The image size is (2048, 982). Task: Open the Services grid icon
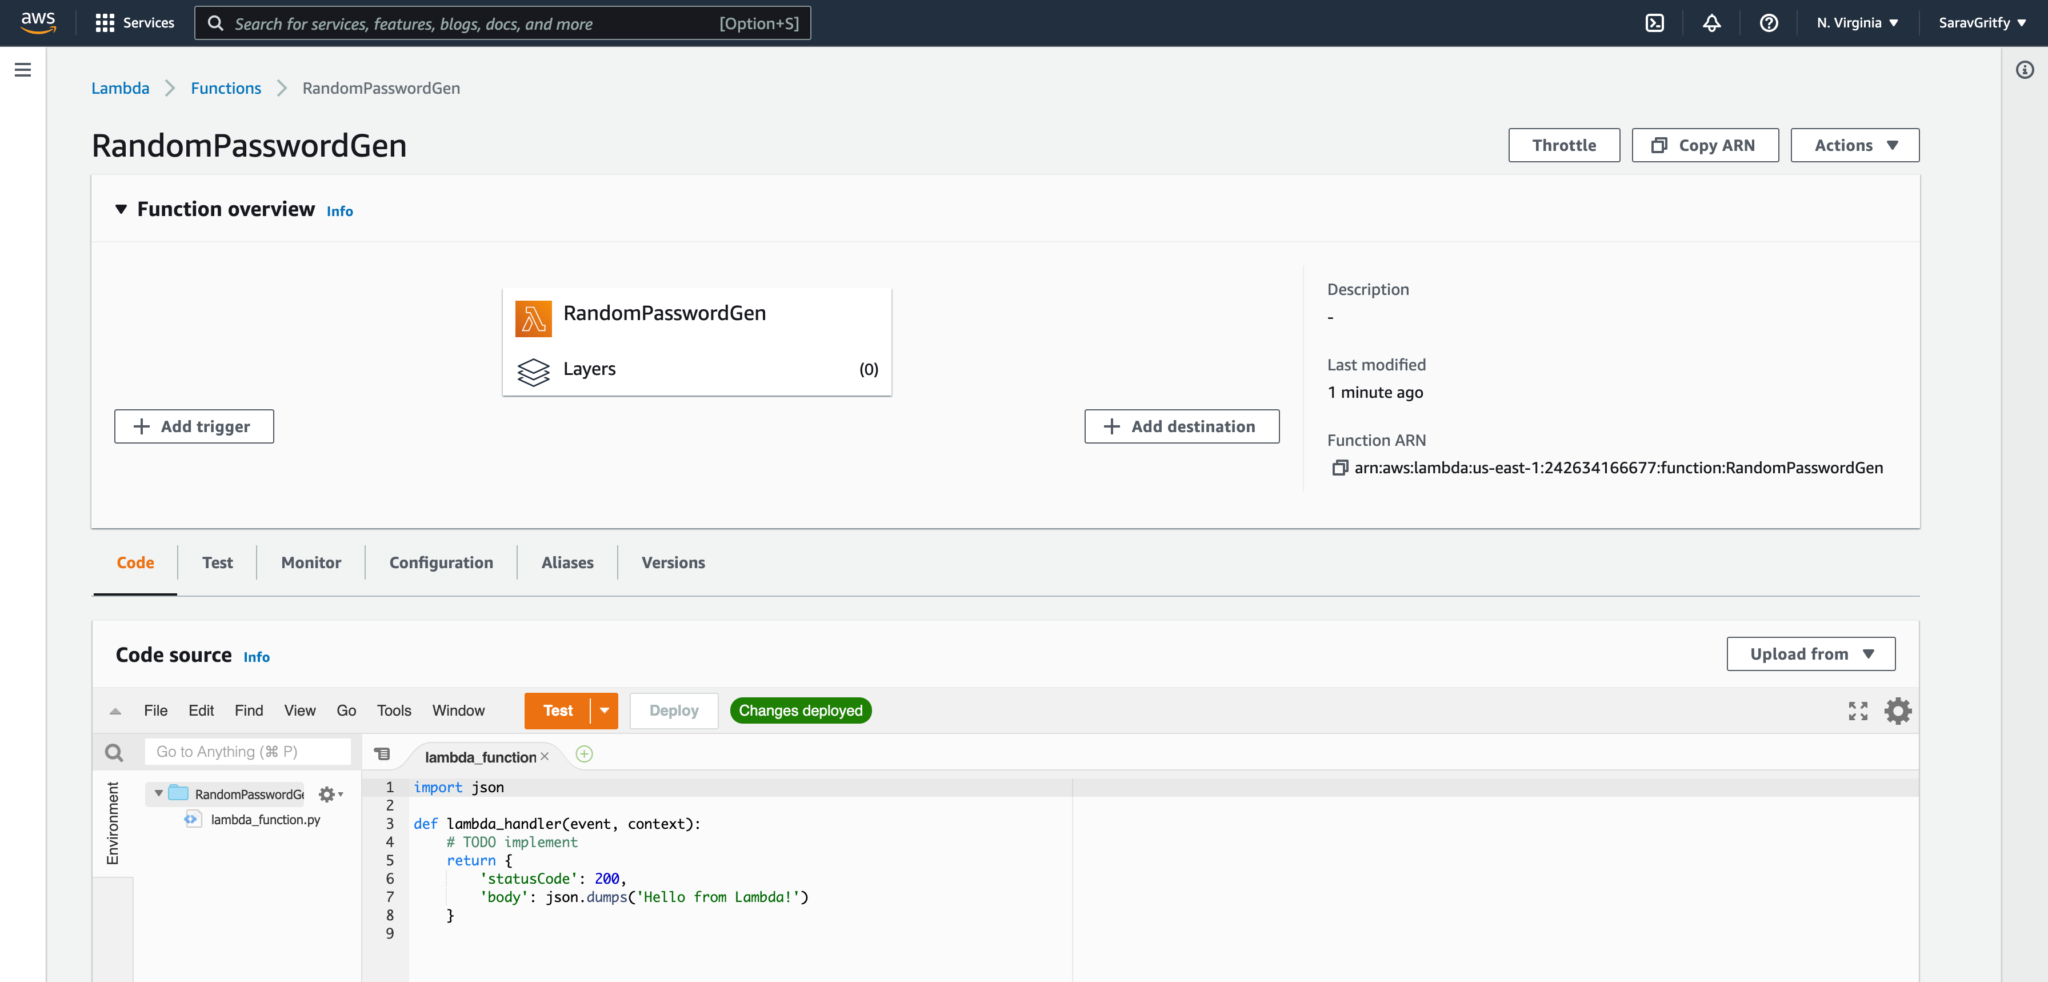tap(104, 22)
